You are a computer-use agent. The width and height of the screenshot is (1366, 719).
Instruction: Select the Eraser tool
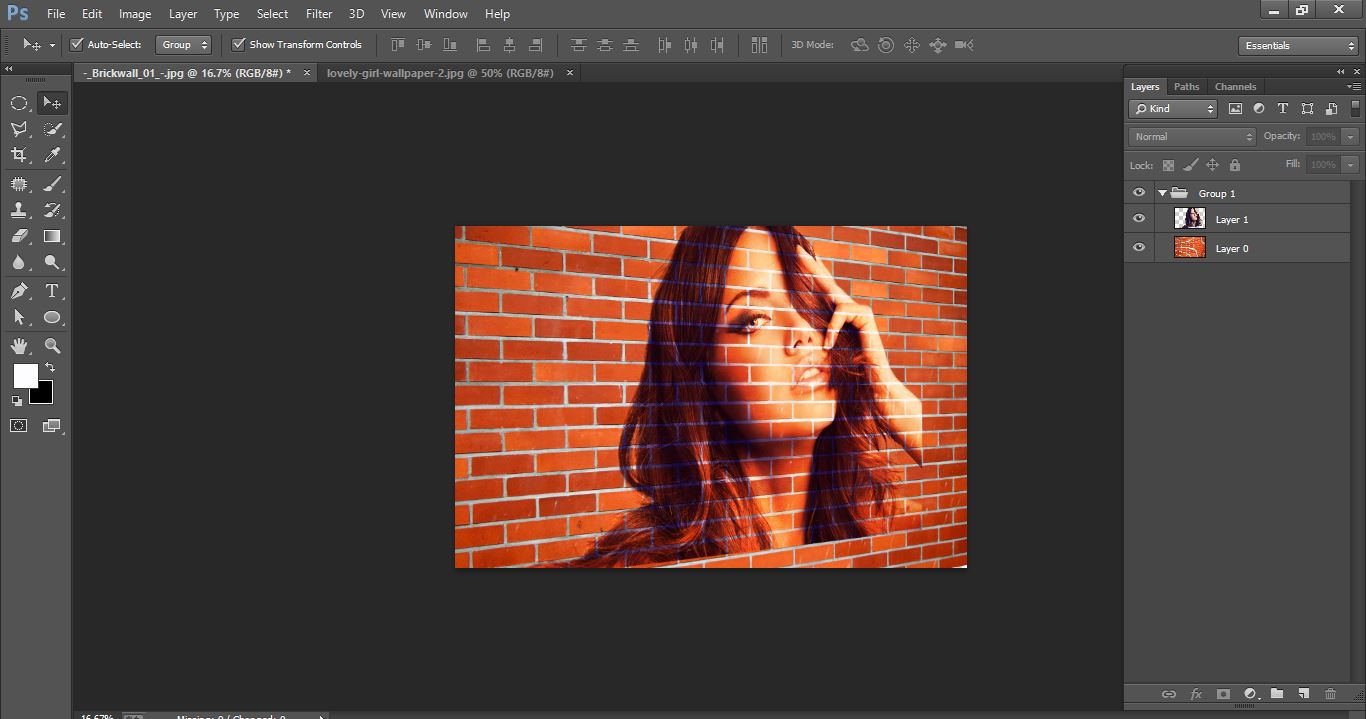pyautogui.click(x=18, y=236)
